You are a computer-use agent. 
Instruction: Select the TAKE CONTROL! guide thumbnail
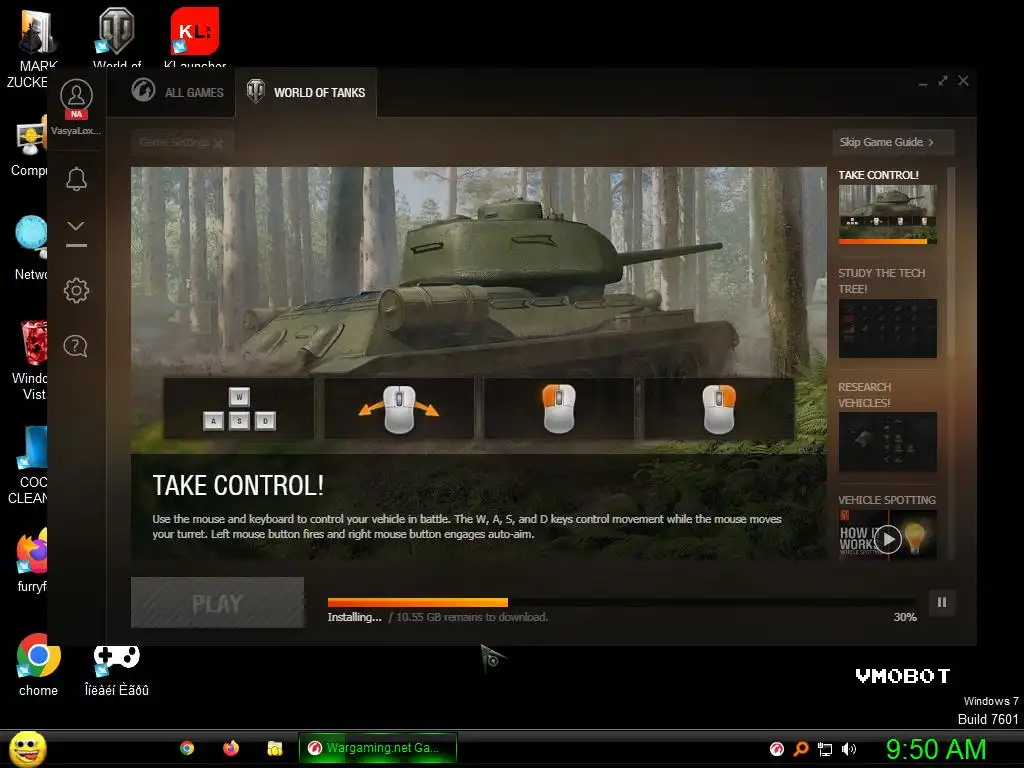888,214
